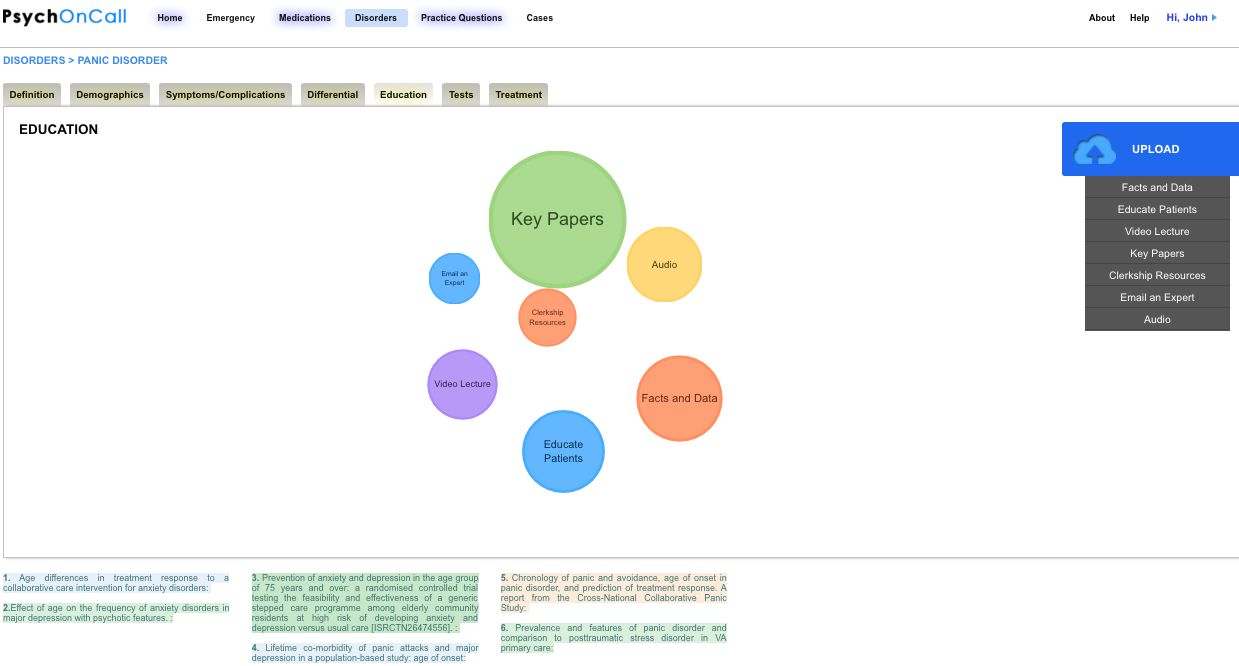Select the purple Video Lecture bubble

(x=462, y=384)
